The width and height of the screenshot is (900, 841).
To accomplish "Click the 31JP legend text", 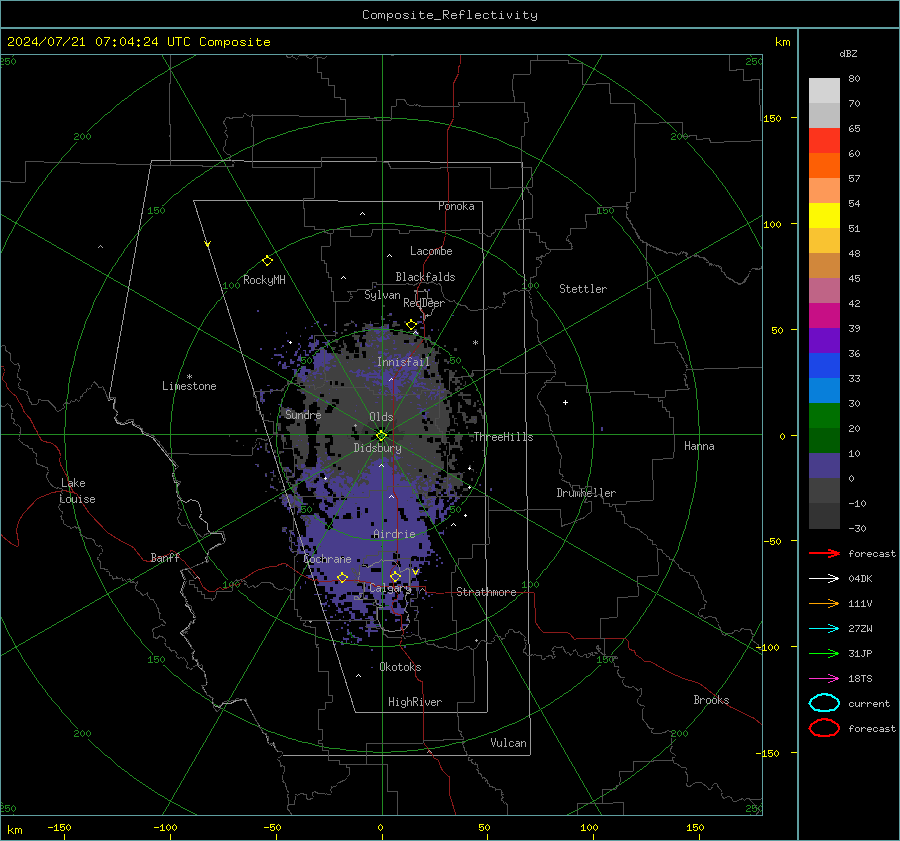I will [860, 653].
